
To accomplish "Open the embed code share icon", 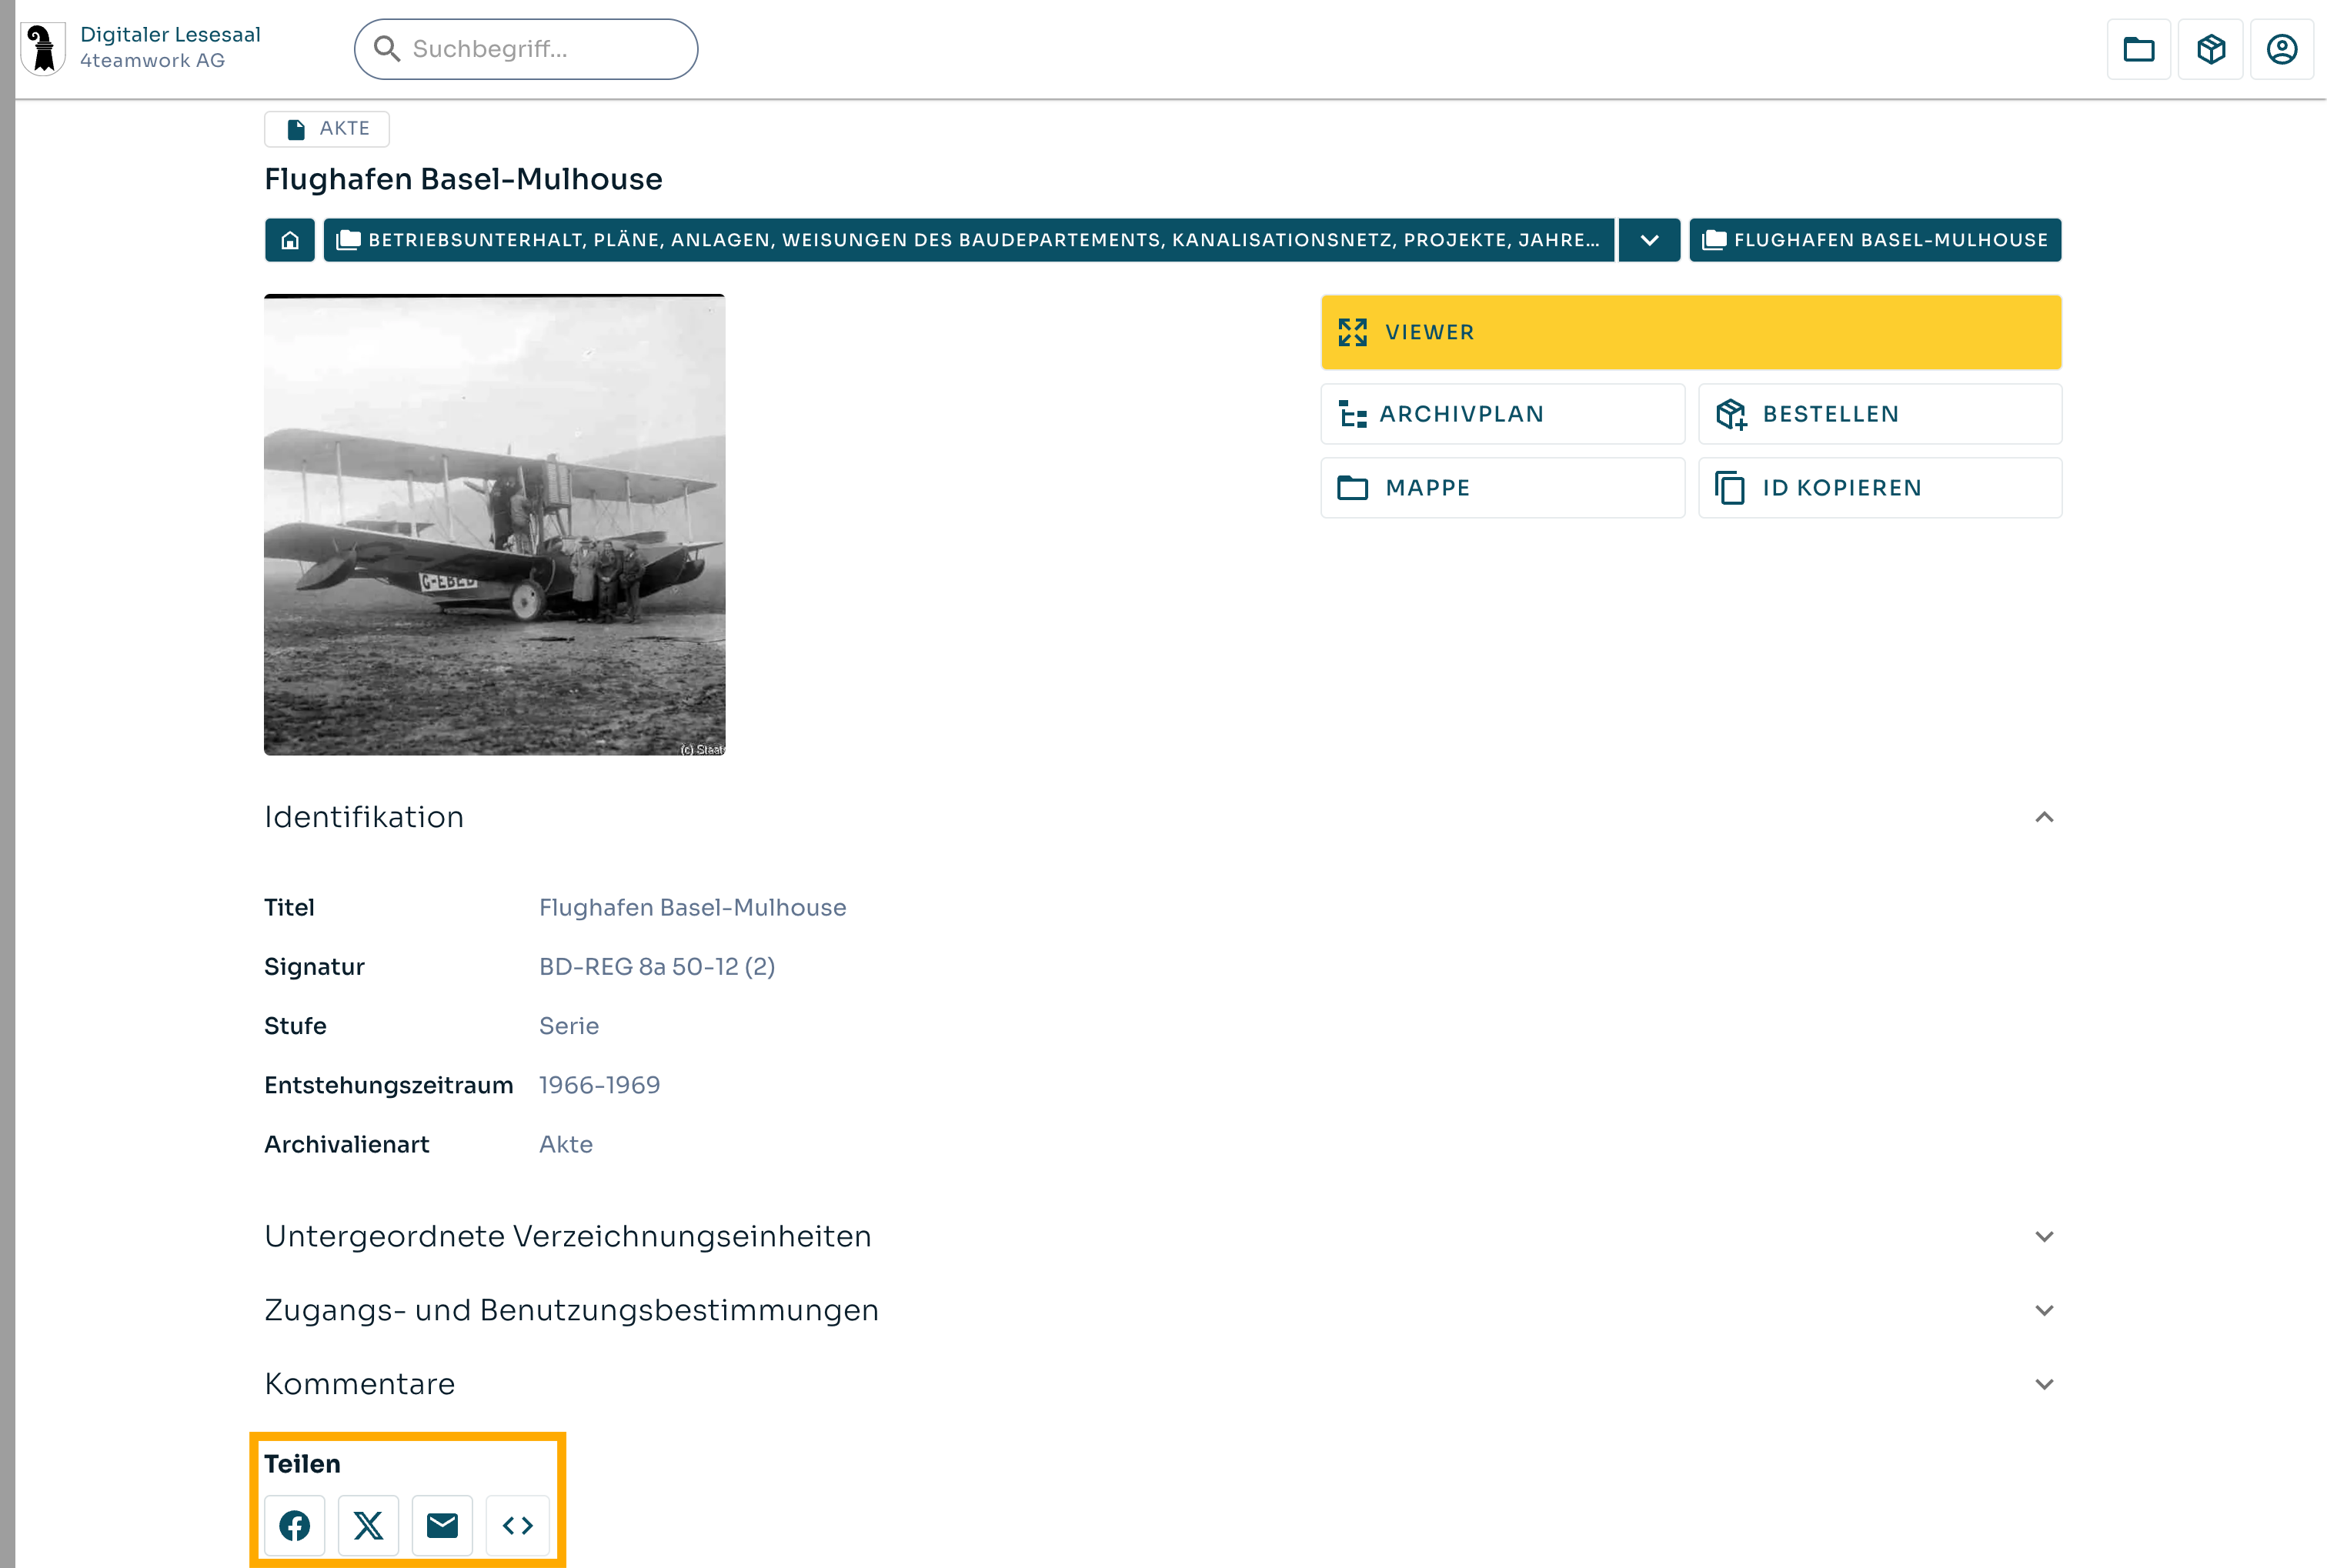I will click(x=517, y=1526).
